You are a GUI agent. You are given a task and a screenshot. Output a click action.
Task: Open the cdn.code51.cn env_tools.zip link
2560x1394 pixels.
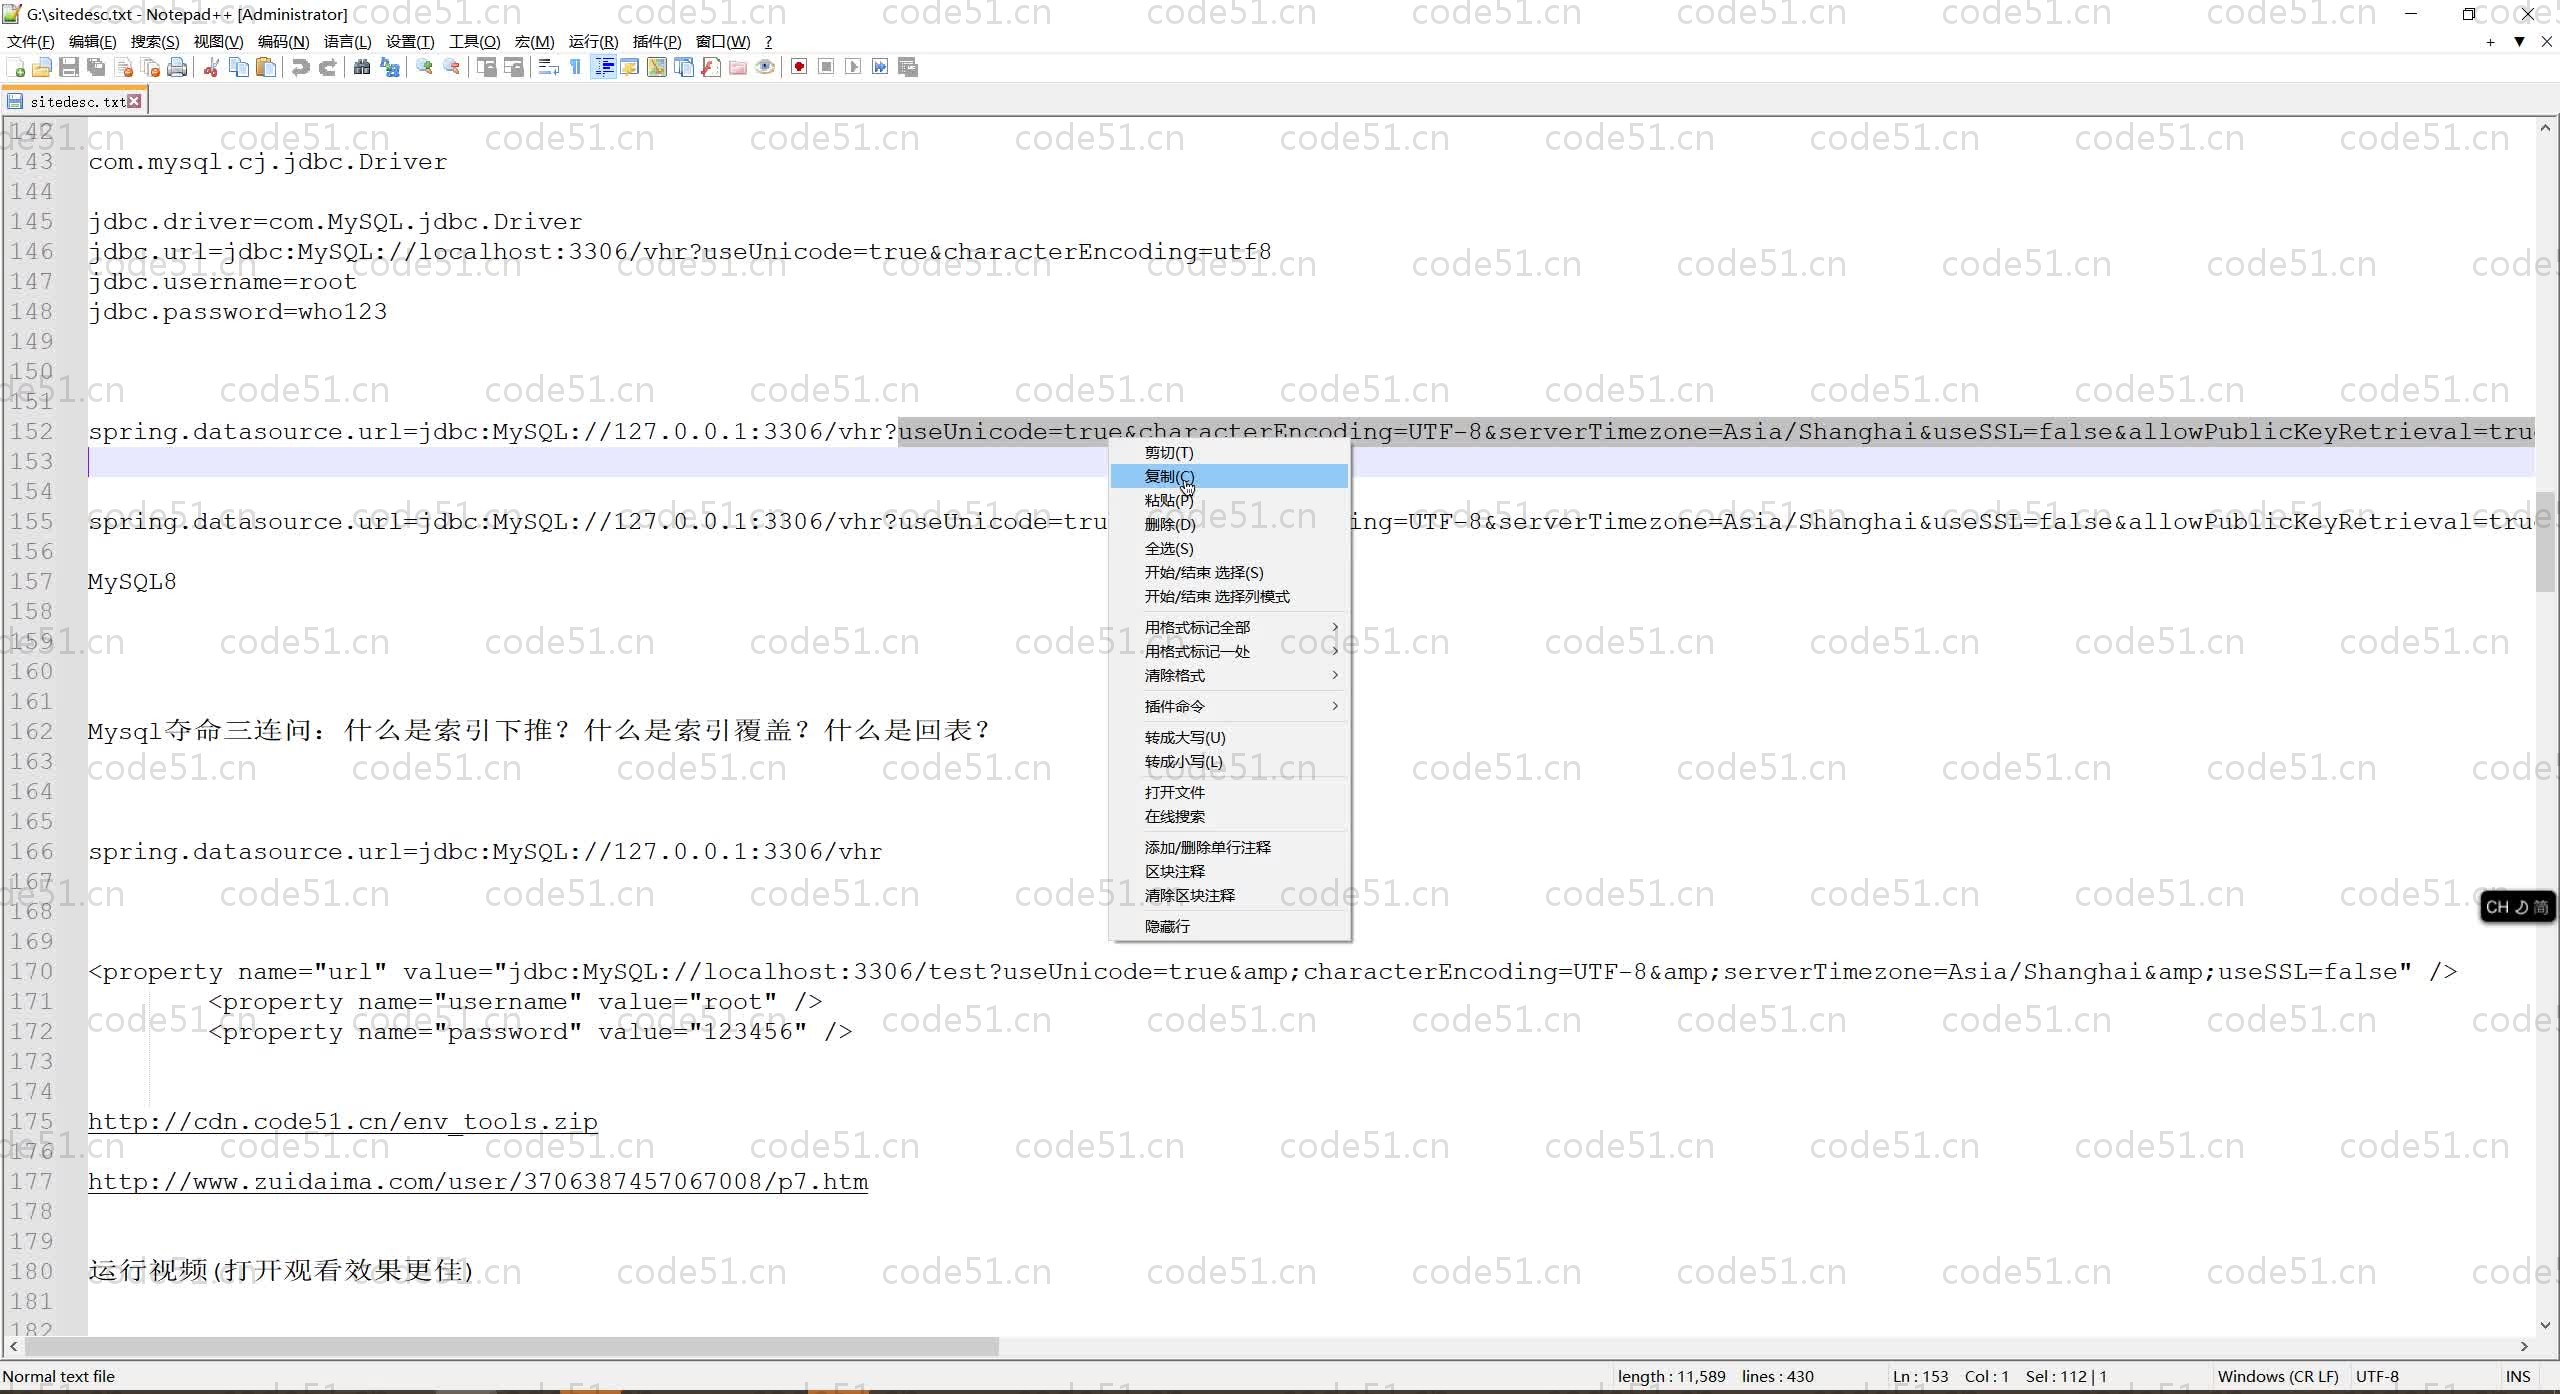pyautogui.click(x=342, y=1121)
